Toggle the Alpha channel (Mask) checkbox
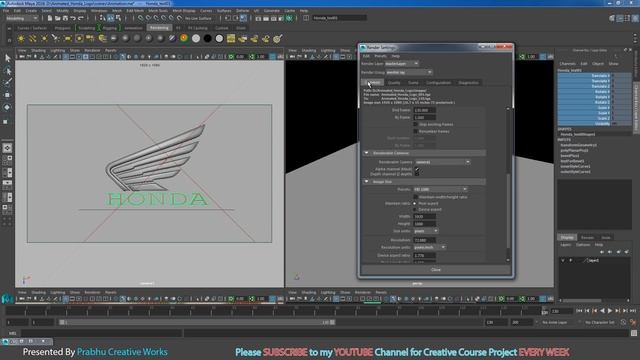 tap(417, 169)
